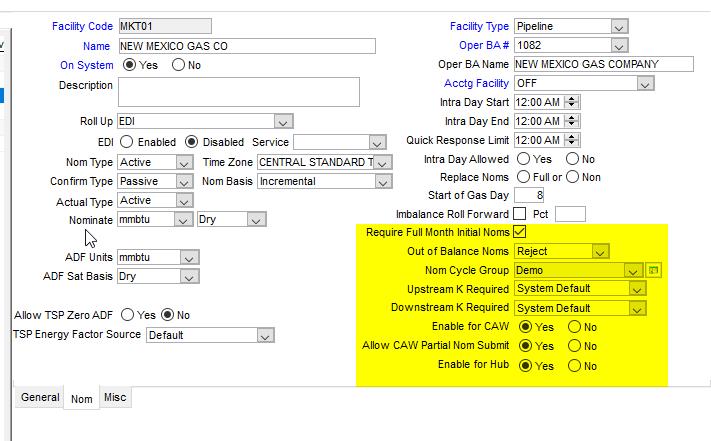
Task: Click the Quick Response Limit spinner
Action: [x=570, y=141]
